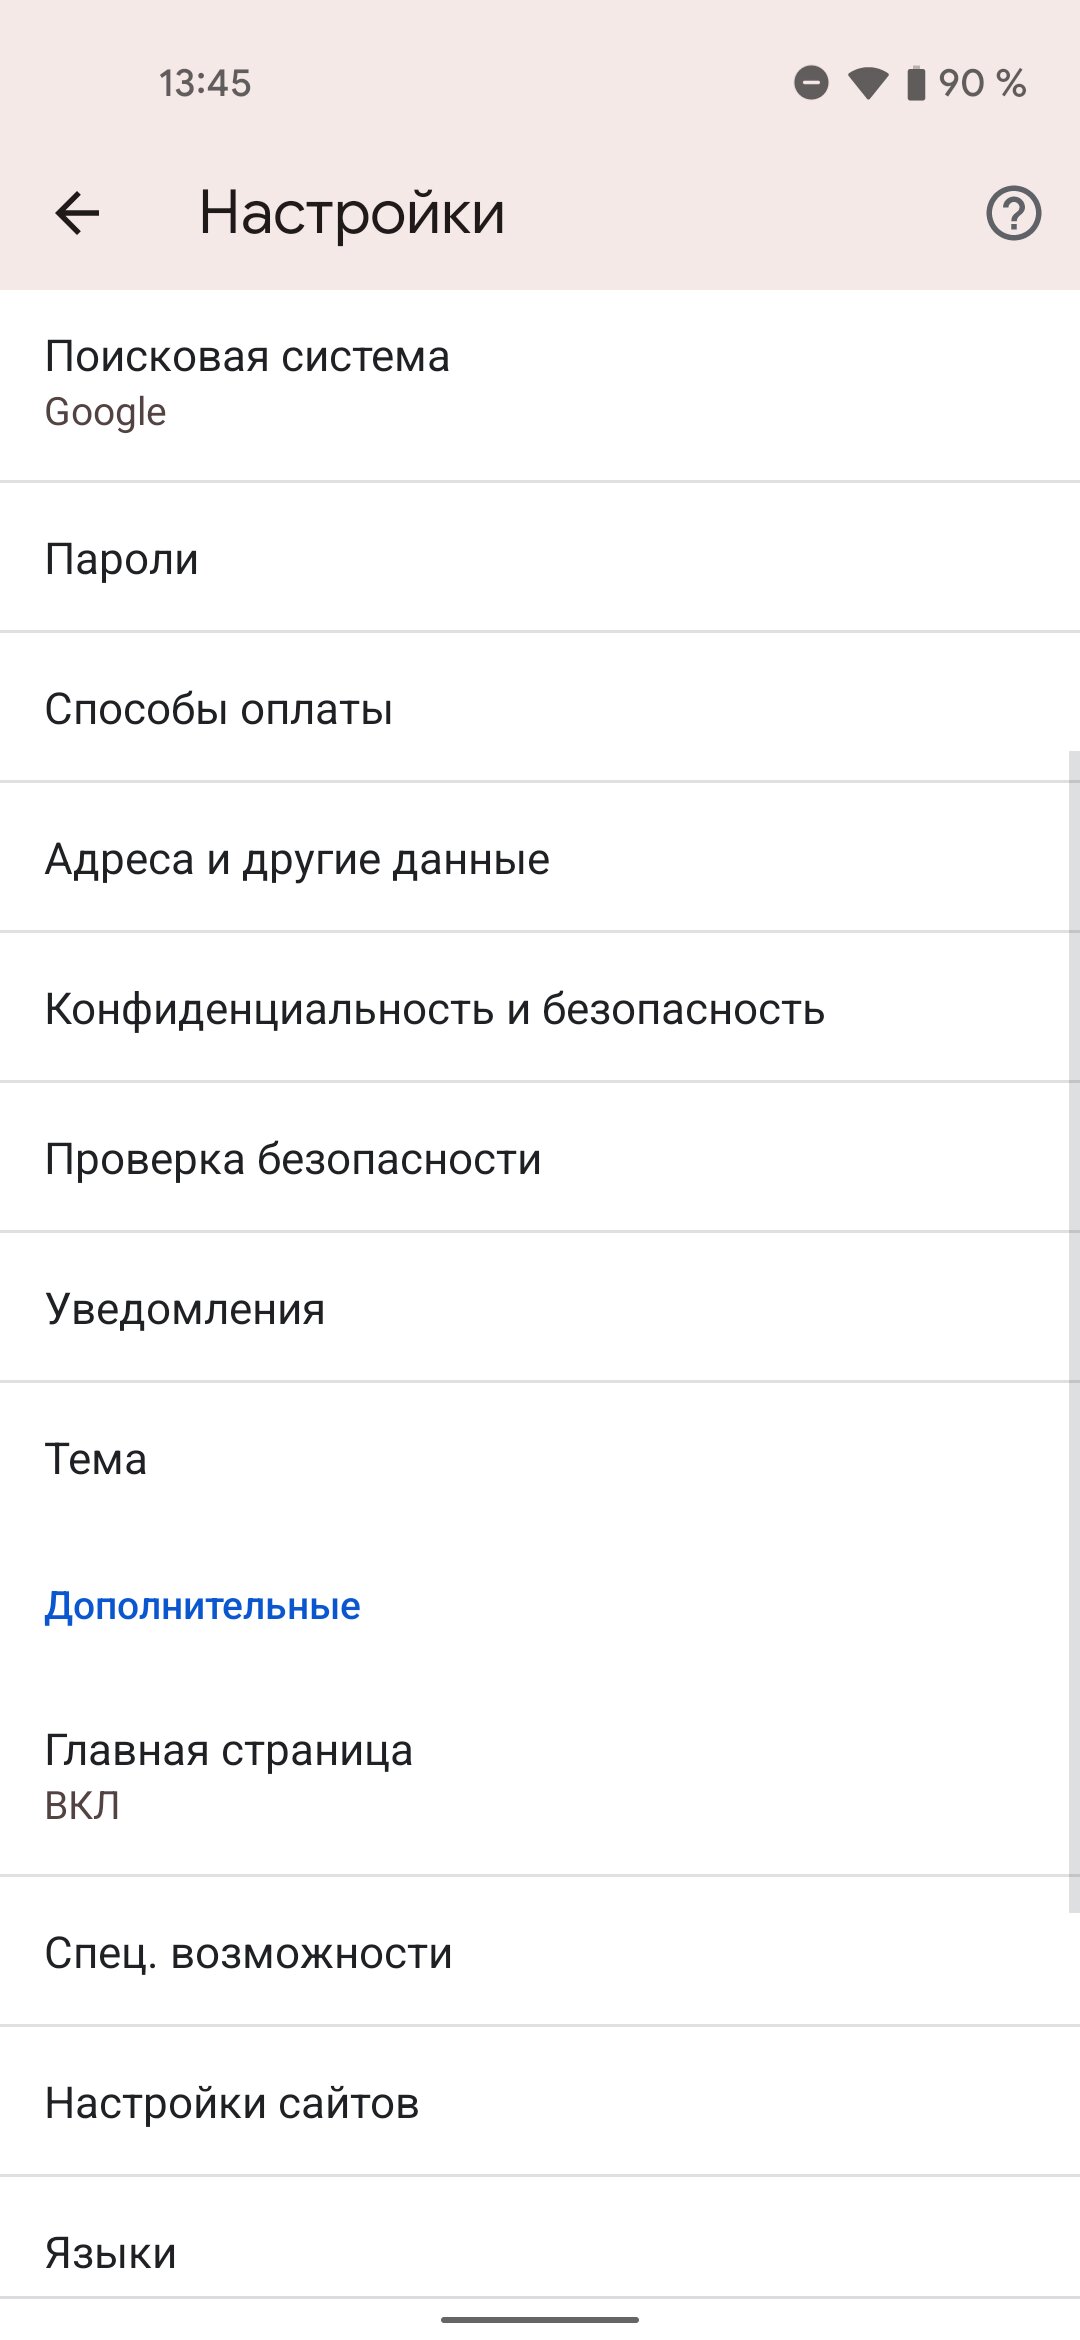This screenshot has height=2340, width=1080.
Task: Open Уведомления settings
Action: click(x=540, y=1307)
